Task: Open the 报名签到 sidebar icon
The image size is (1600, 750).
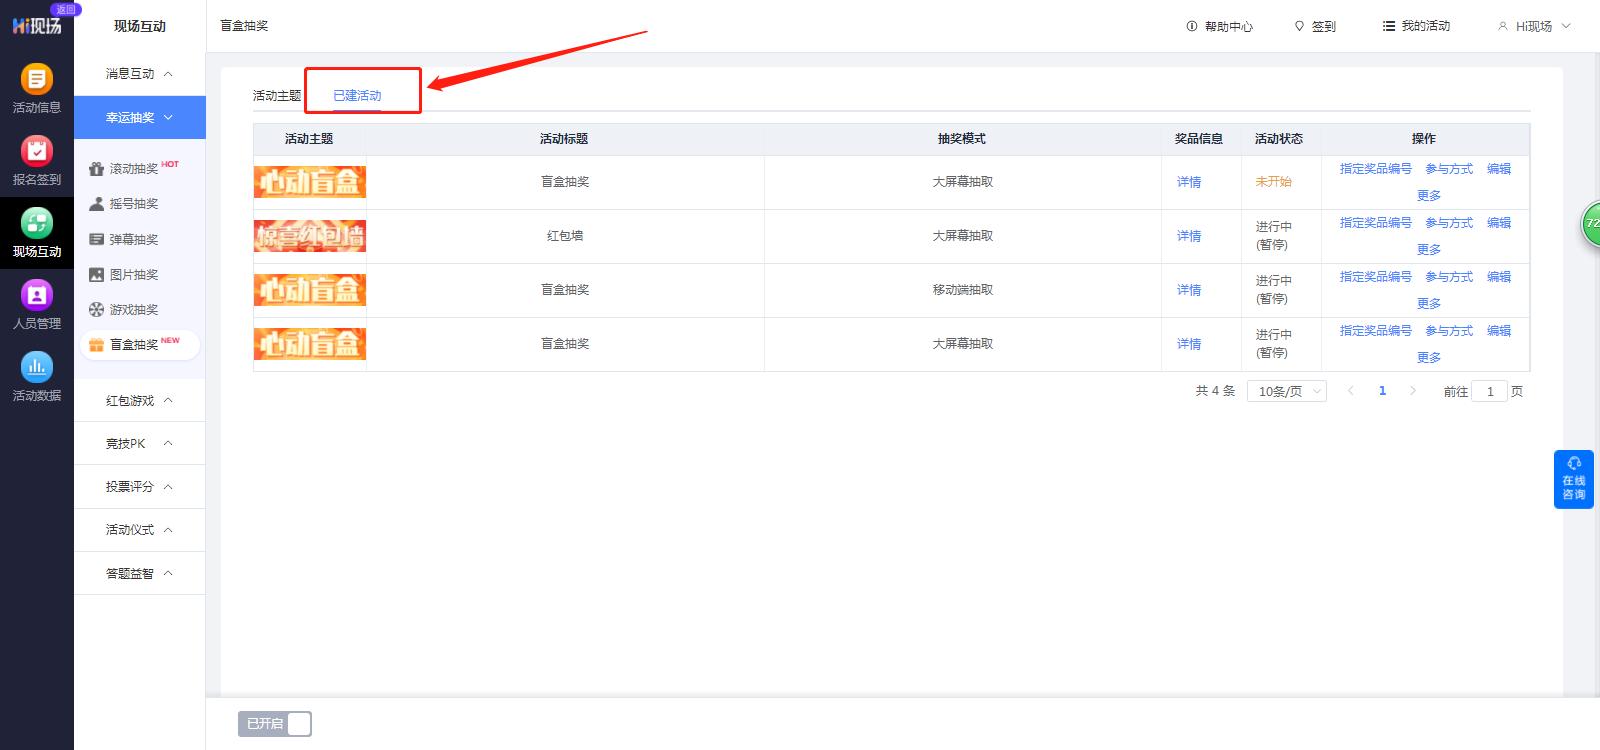Action: click(x=37, y=150)
